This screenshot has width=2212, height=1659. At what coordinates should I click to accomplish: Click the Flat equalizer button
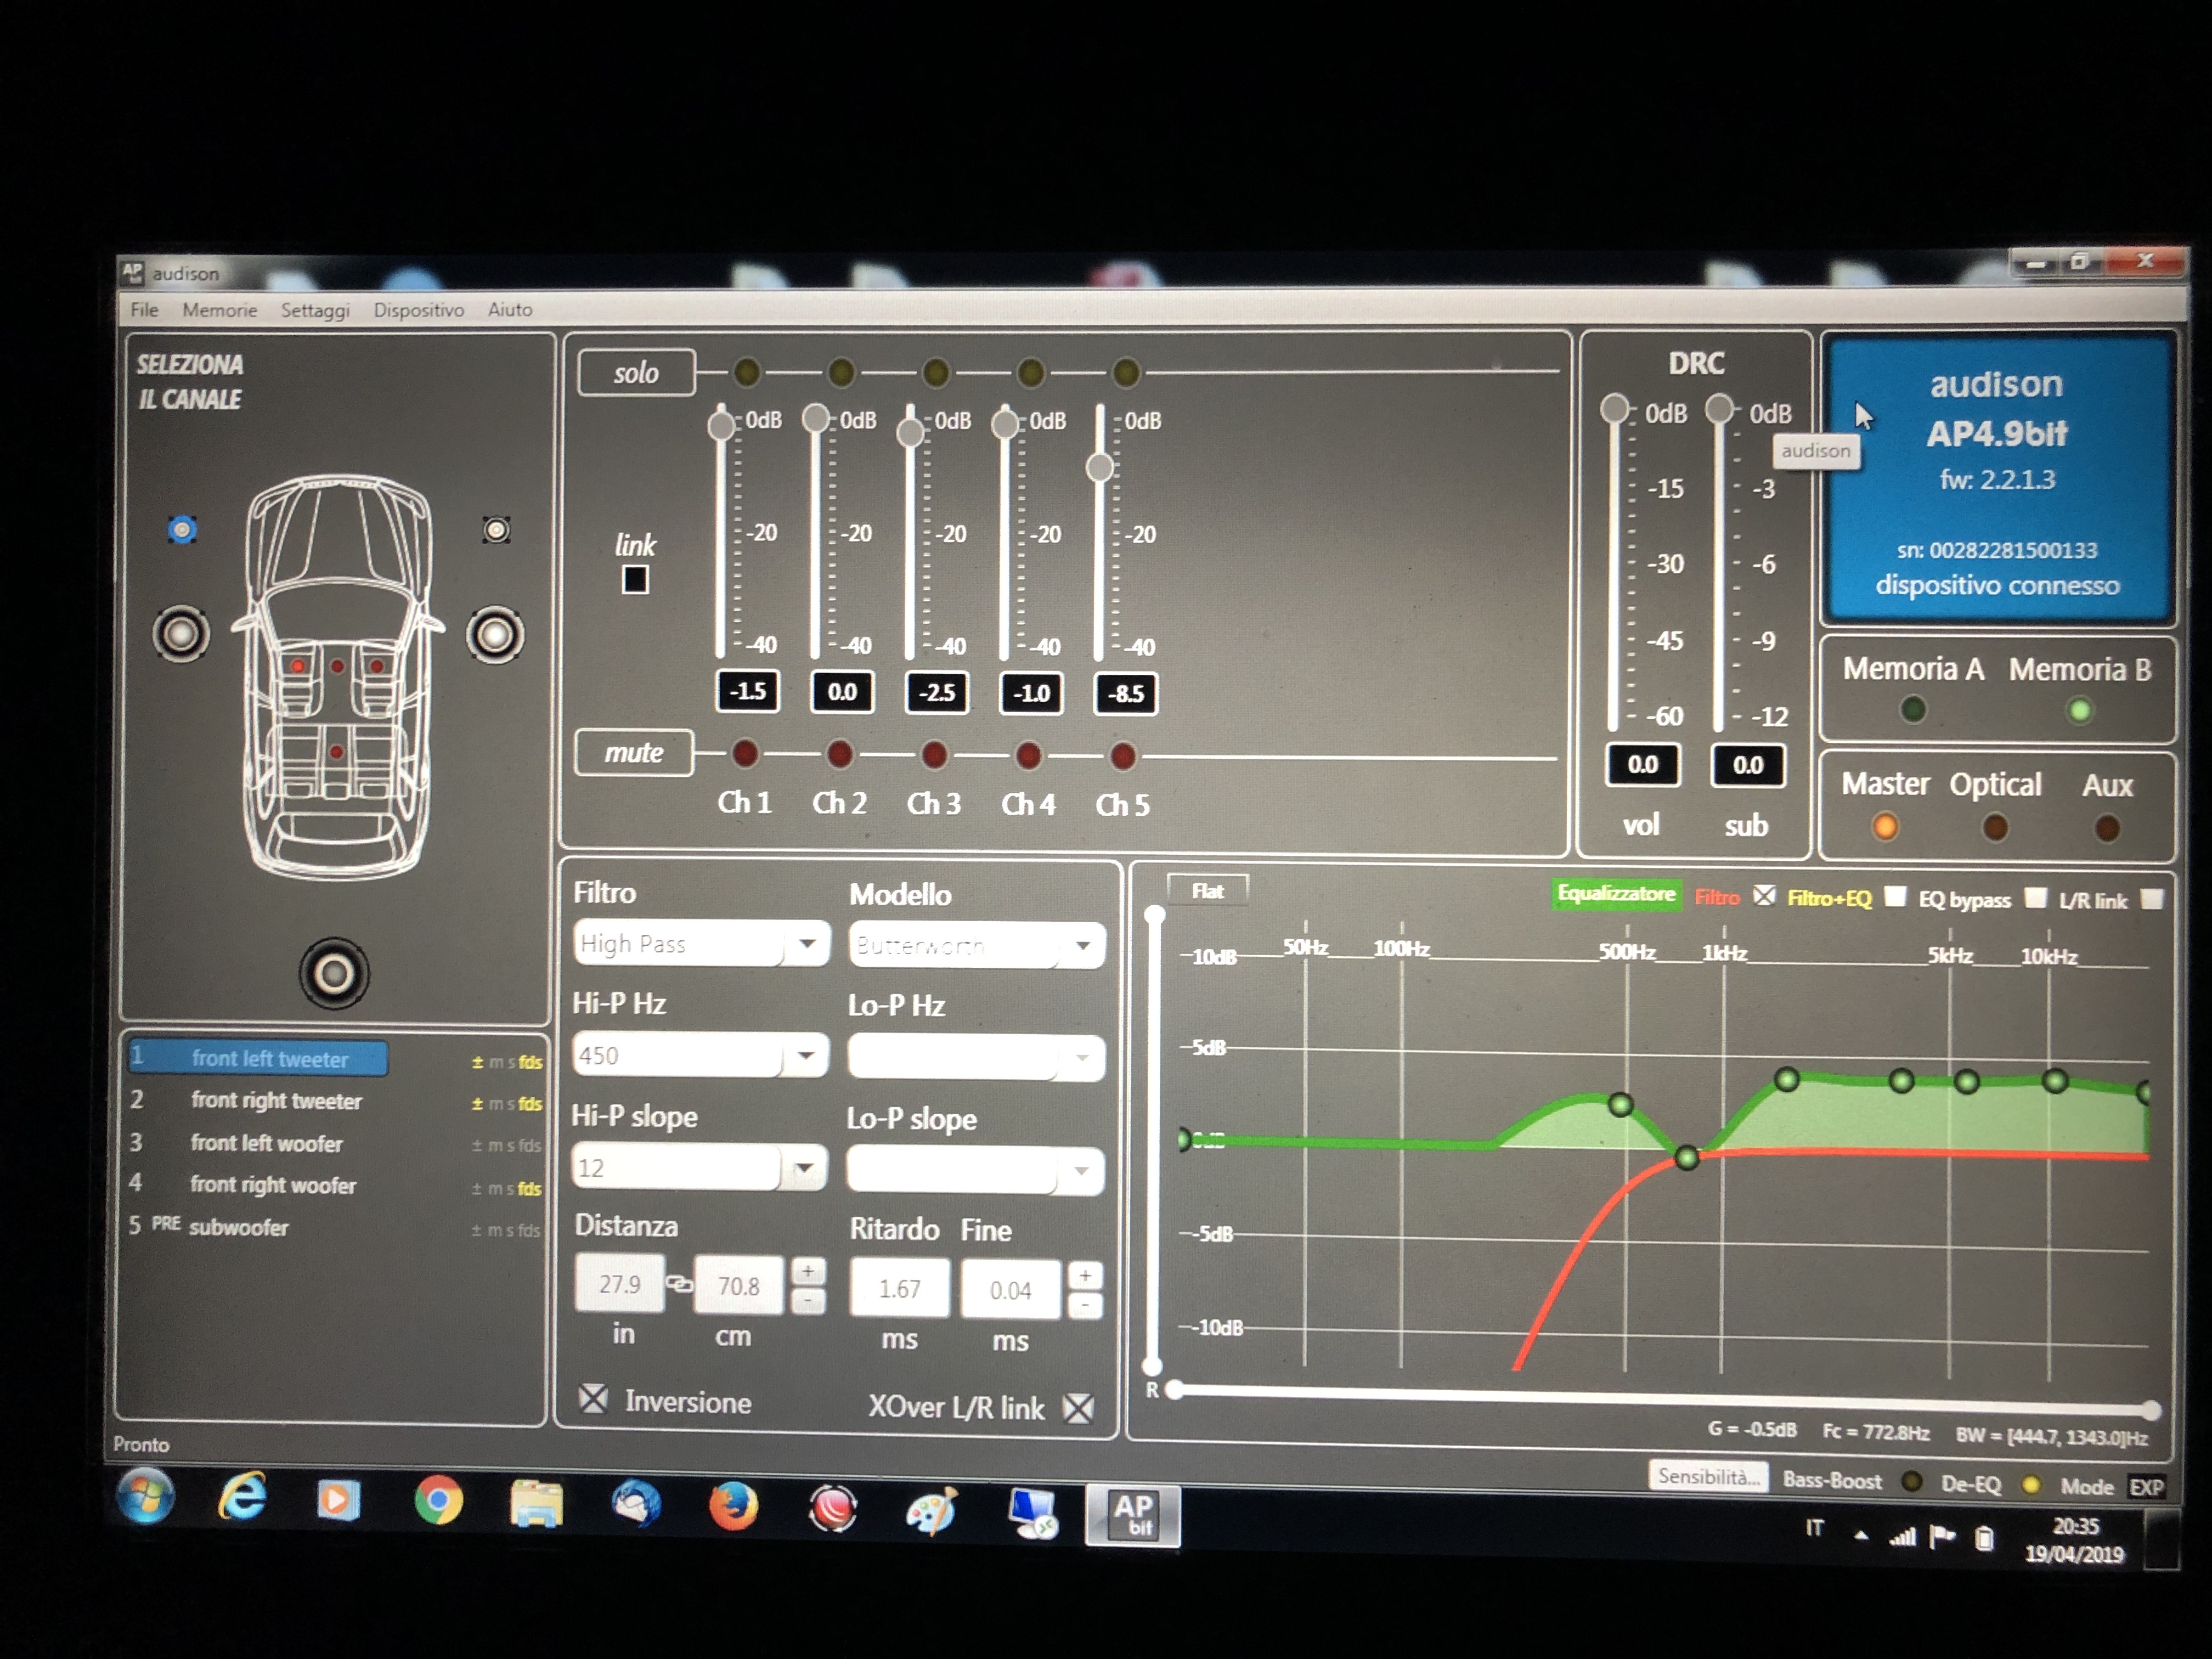(1207, 890)
